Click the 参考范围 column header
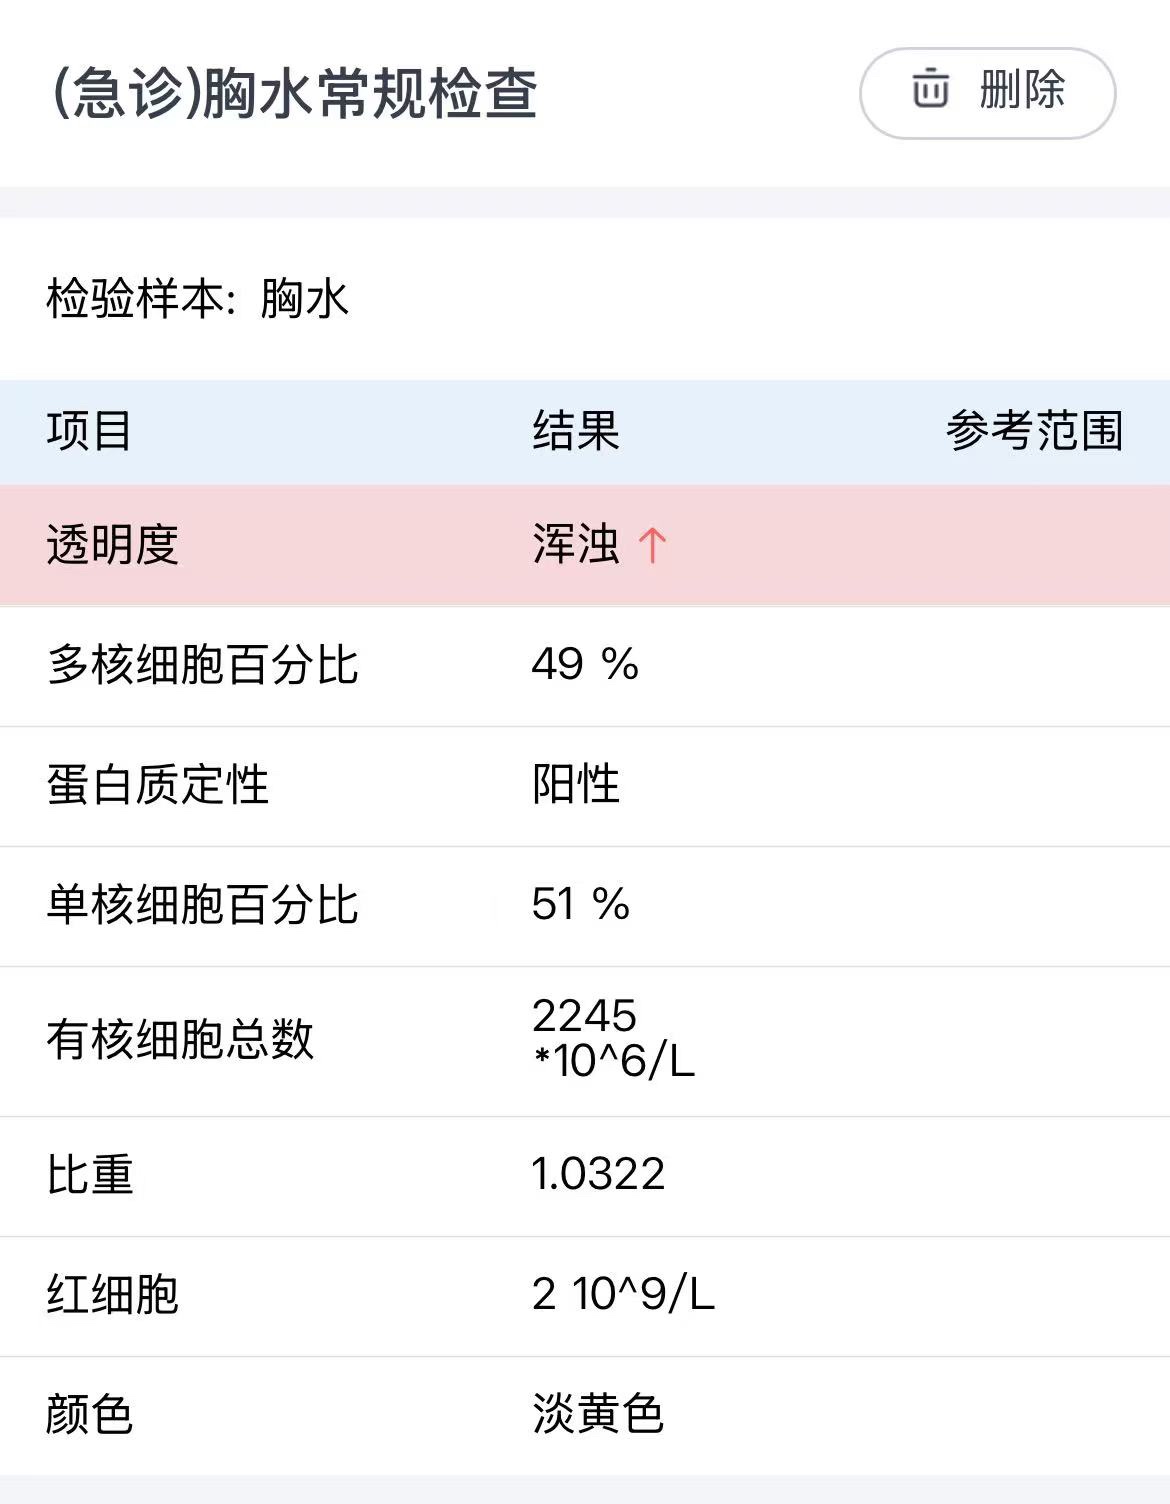Viewport: 1170px width, 1504px height. pyautogui.click(x=1034, y=431)
